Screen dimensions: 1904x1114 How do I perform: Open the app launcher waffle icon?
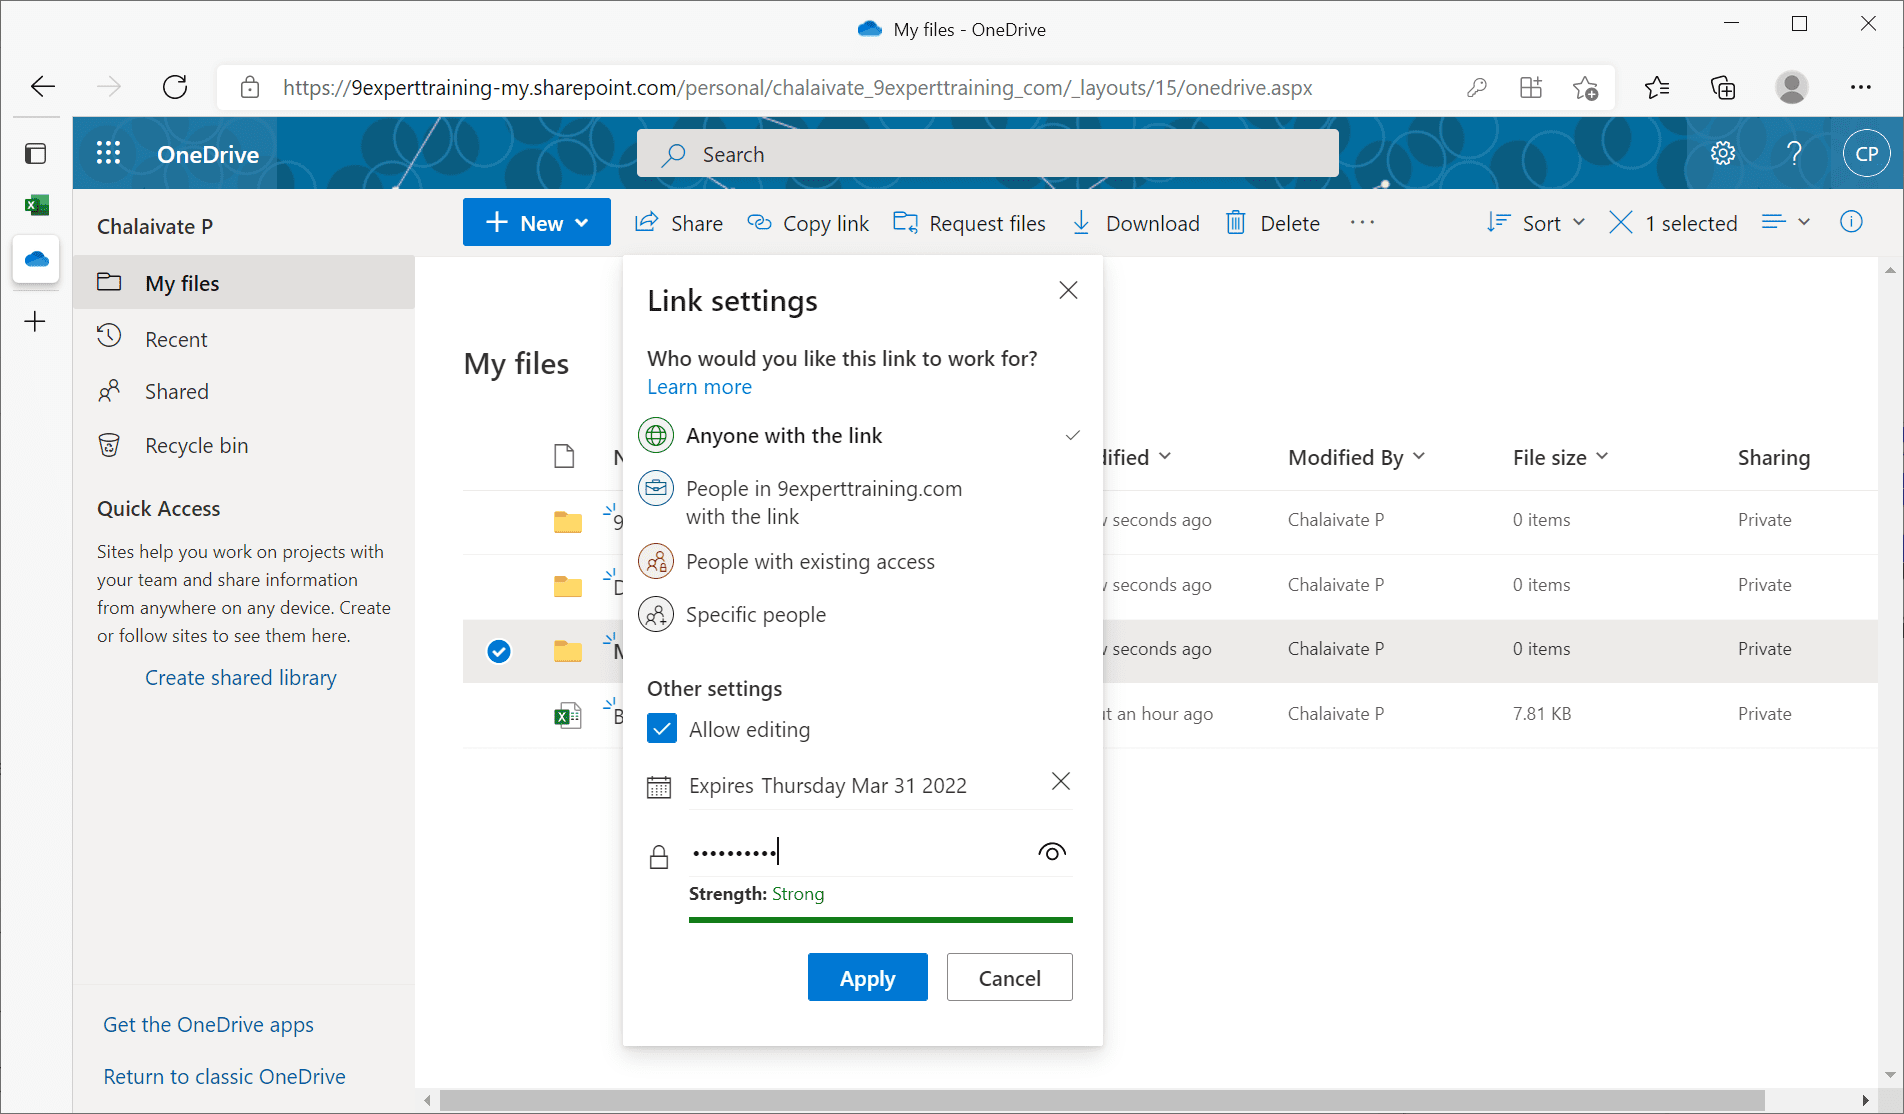coord(108,153)
